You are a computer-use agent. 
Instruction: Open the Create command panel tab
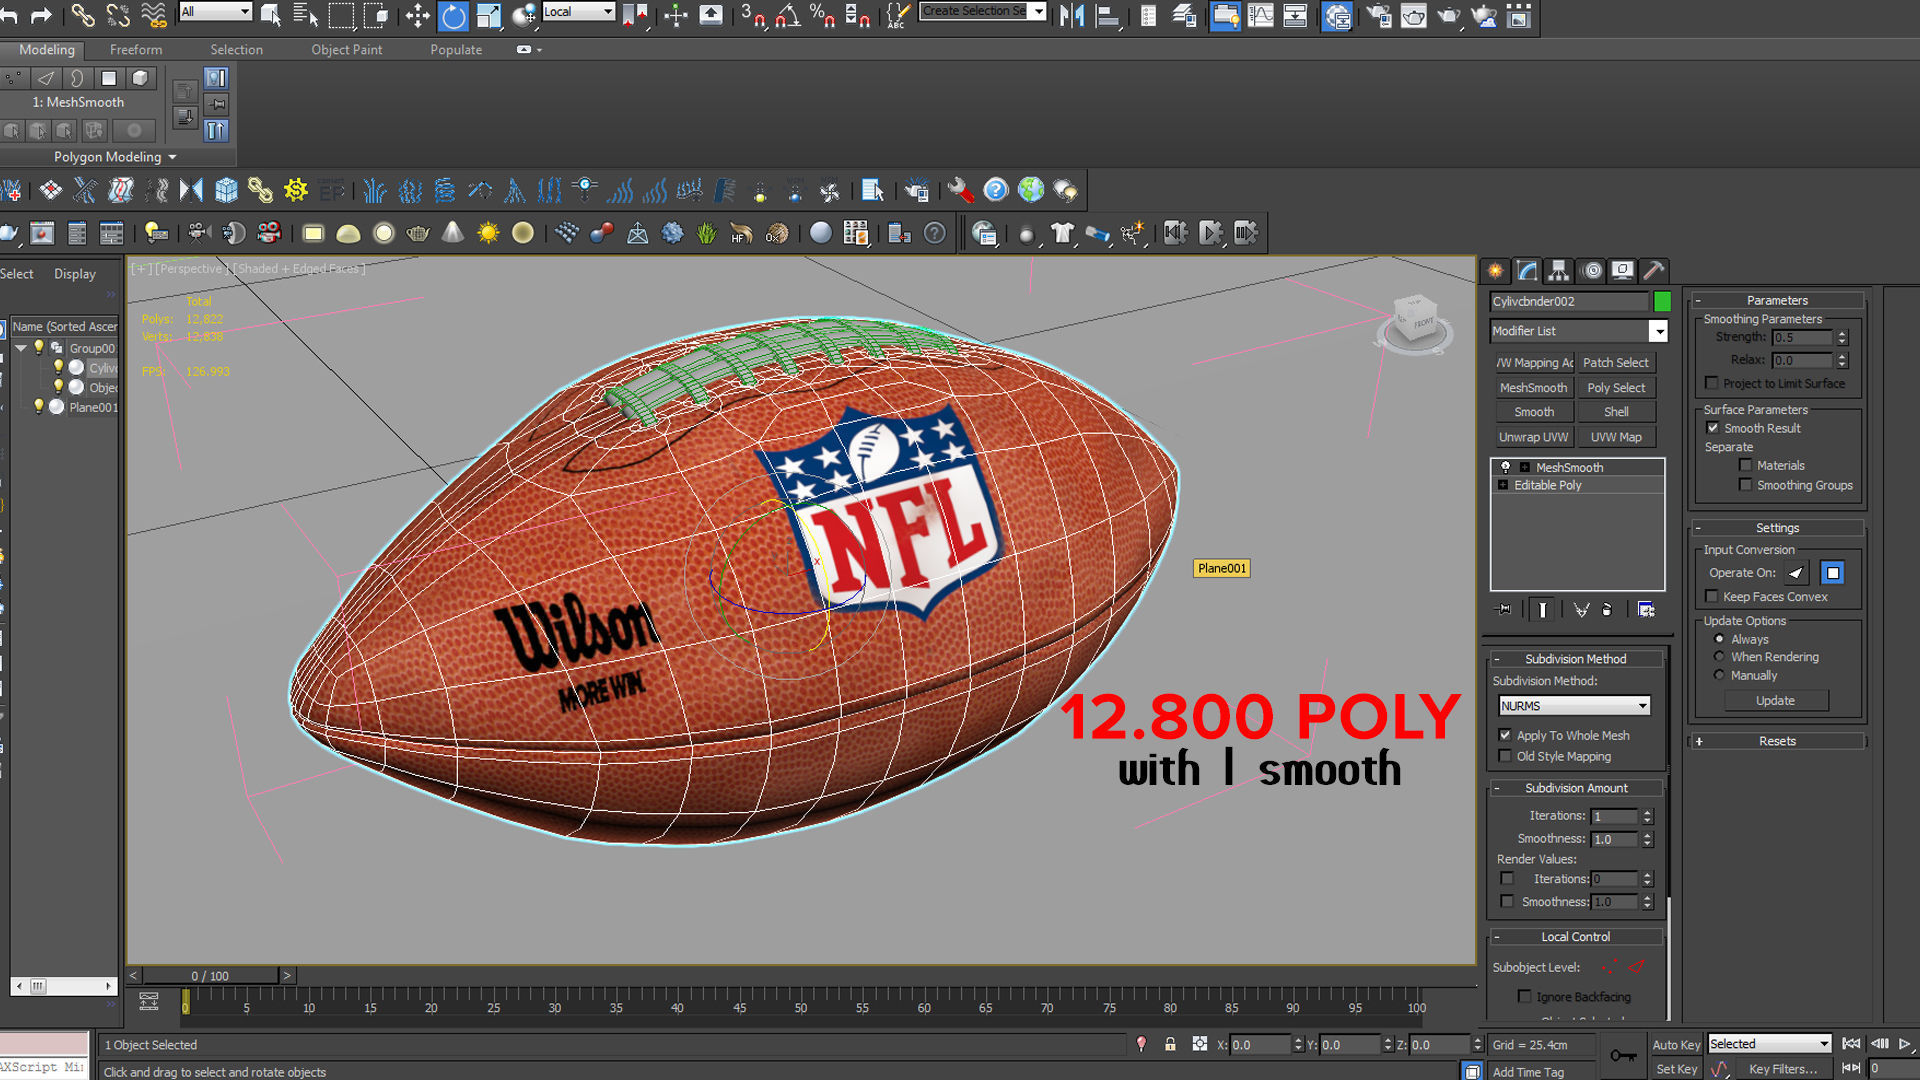tap(1495, 270)
